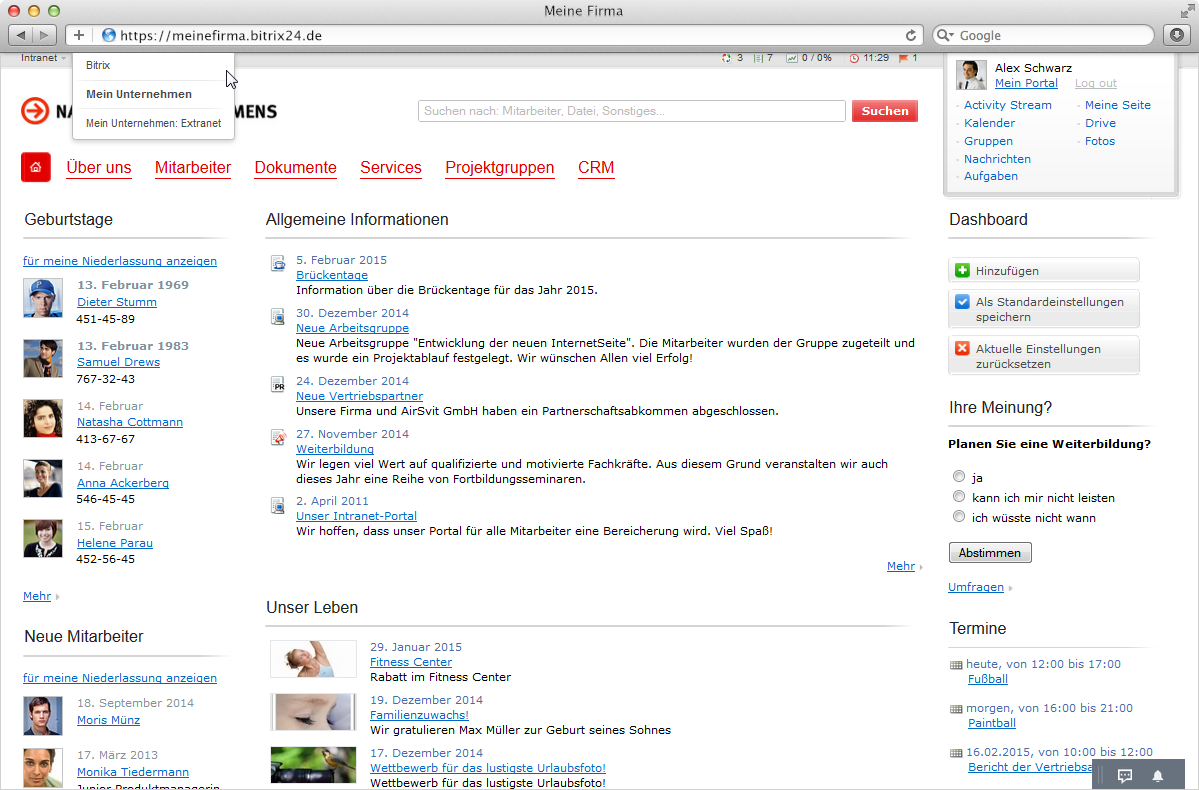Select 'kann ich mir nicht leisten' option
1199x790 pixels.
959,496
